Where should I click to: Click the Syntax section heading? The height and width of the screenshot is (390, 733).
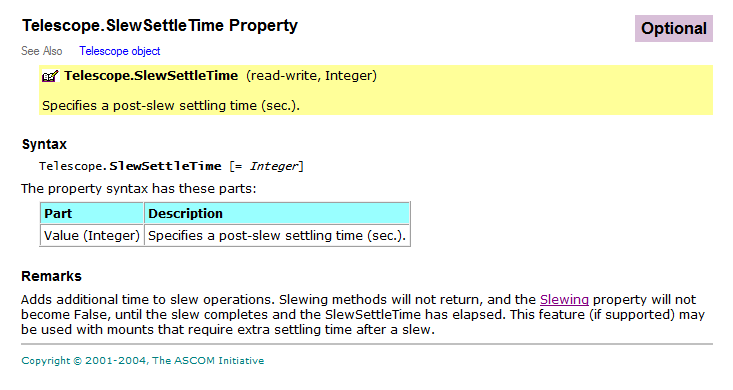click(x=44, y=144)
